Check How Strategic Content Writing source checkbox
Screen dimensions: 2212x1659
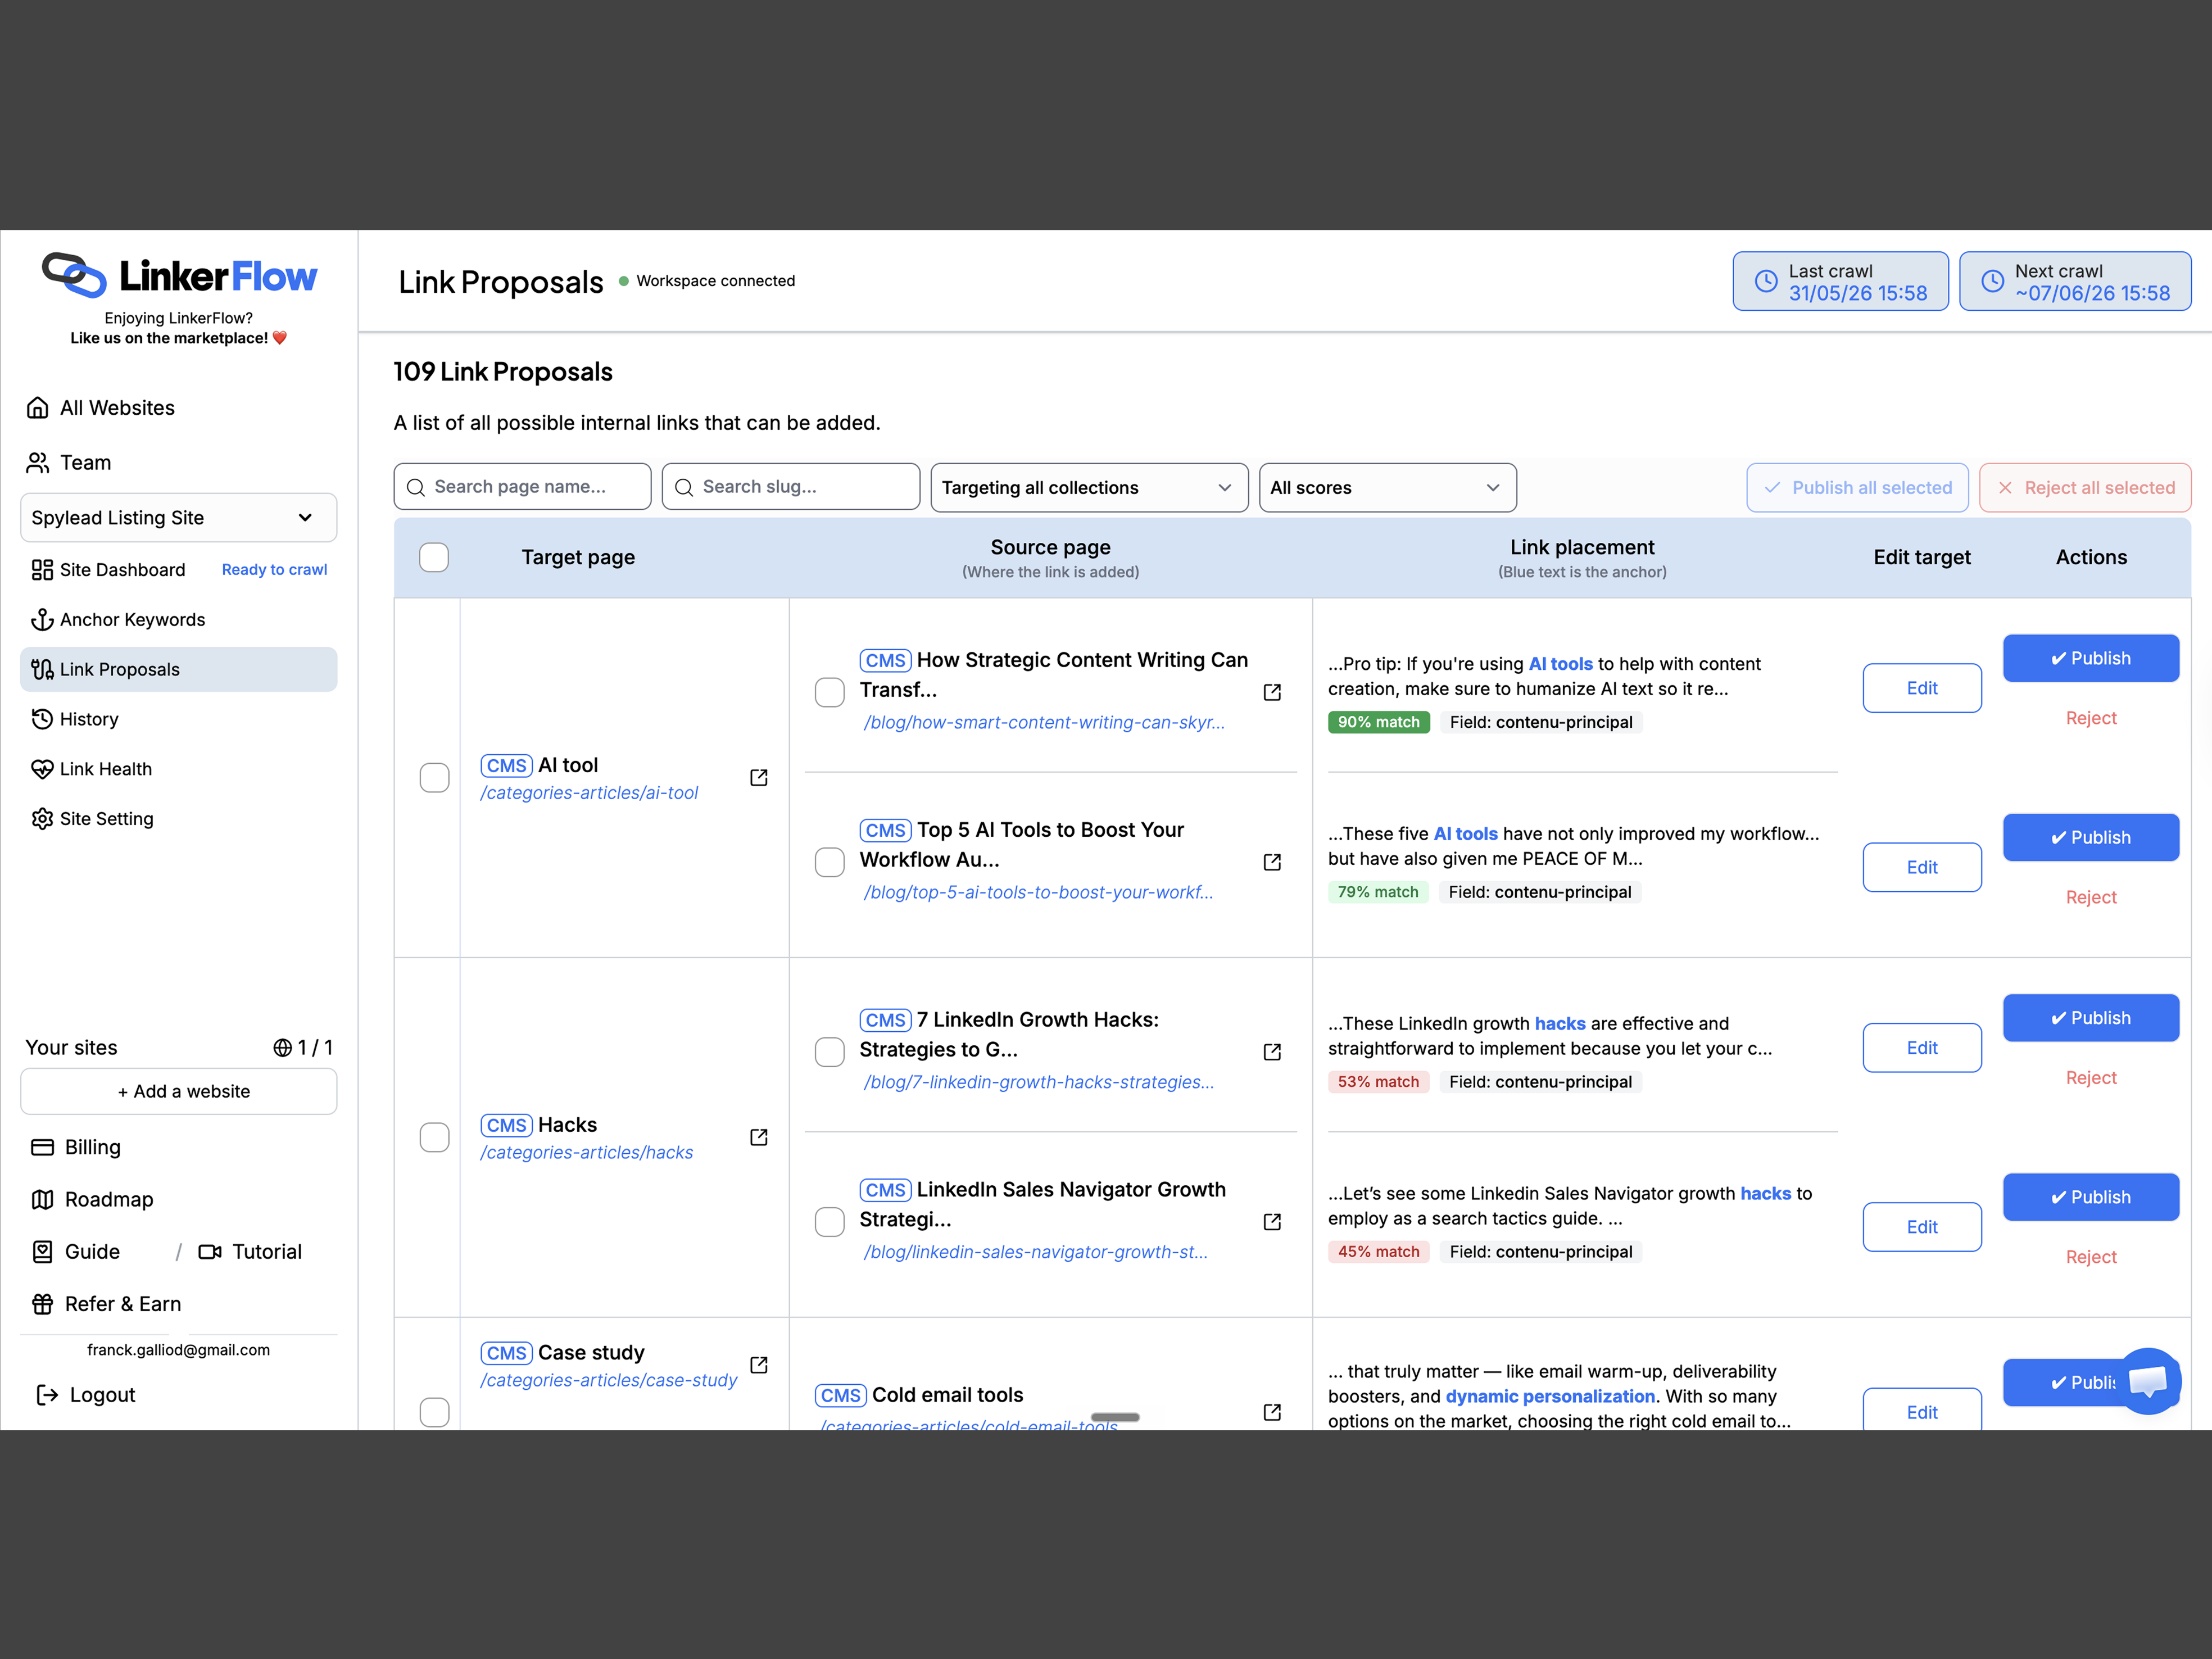[x=829, y=692]
